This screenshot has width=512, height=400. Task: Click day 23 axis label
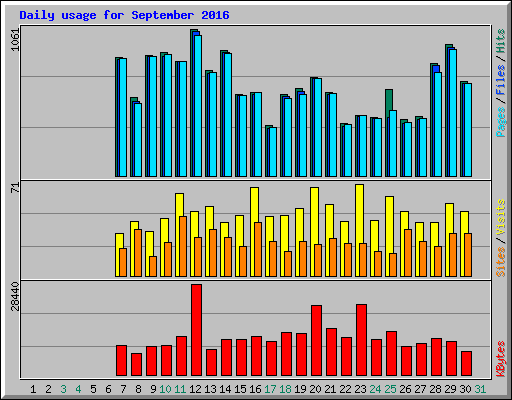[x=360, y=389]
